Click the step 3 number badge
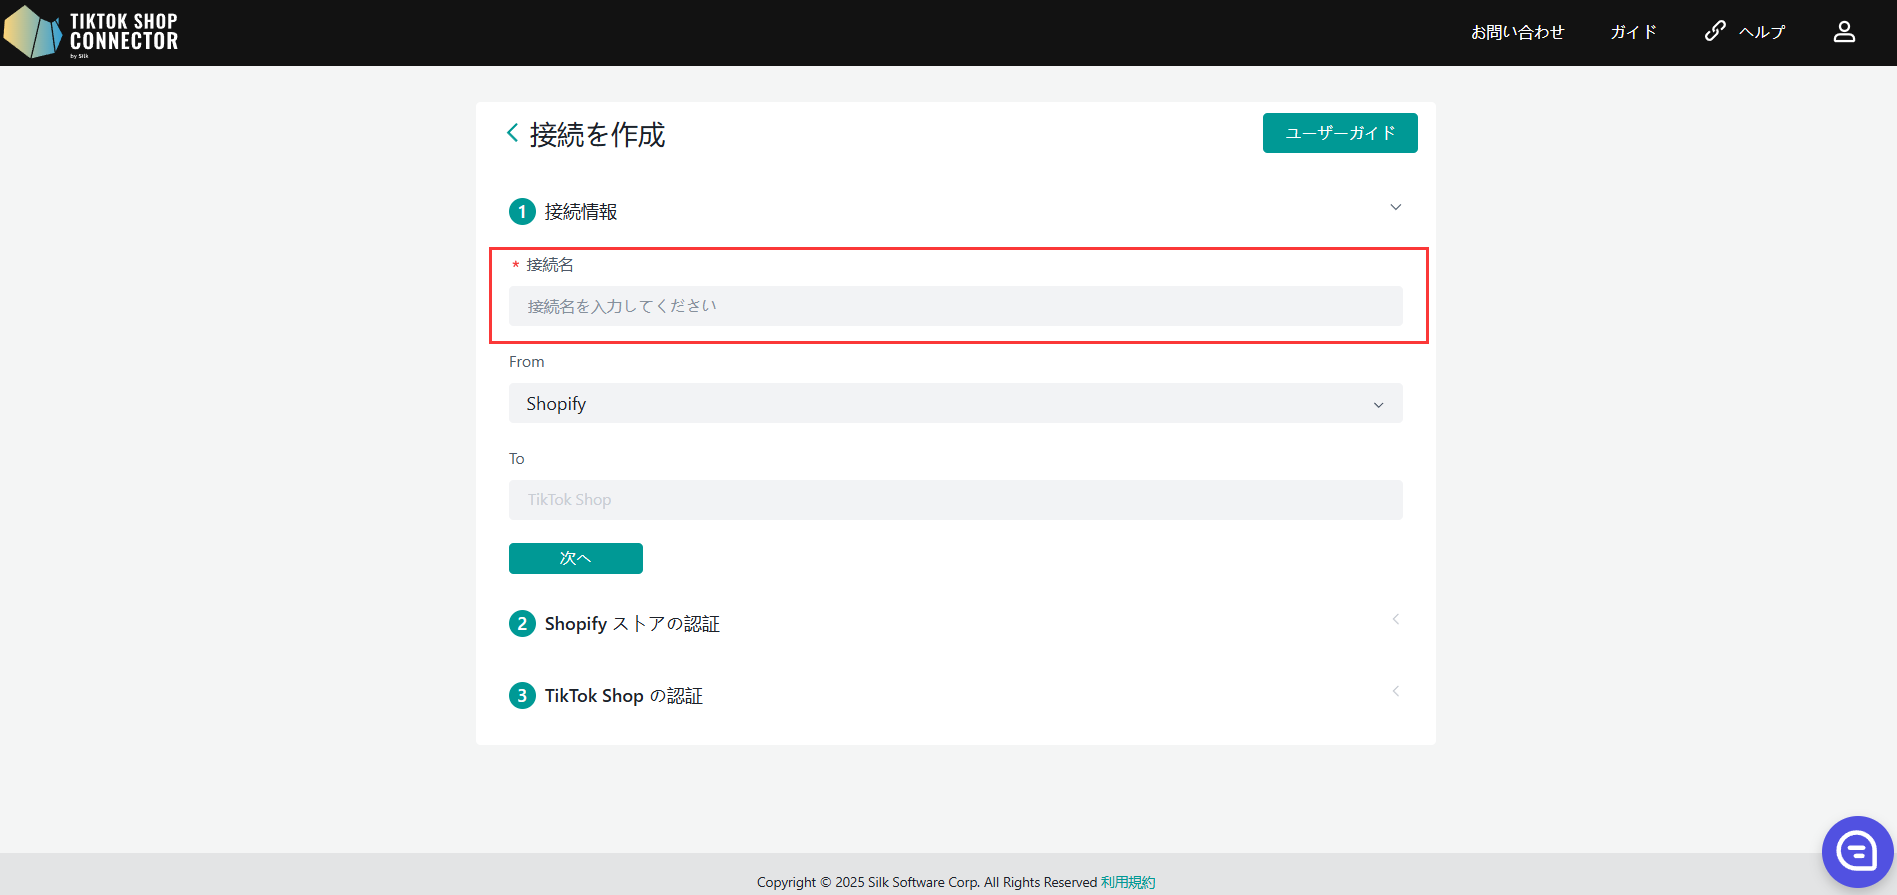Screen dimensions: 1897x895 point(522,695)
